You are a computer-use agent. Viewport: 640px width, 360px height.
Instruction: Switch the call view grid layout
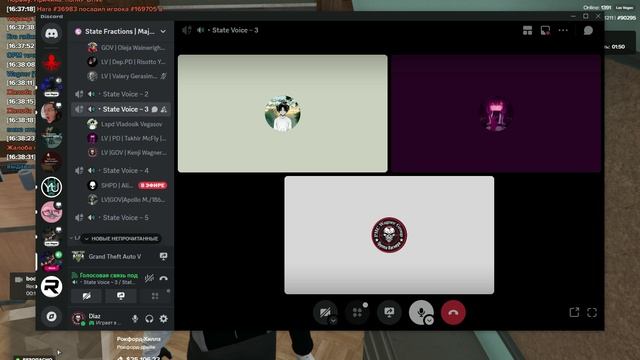click(x=527, y=31)
